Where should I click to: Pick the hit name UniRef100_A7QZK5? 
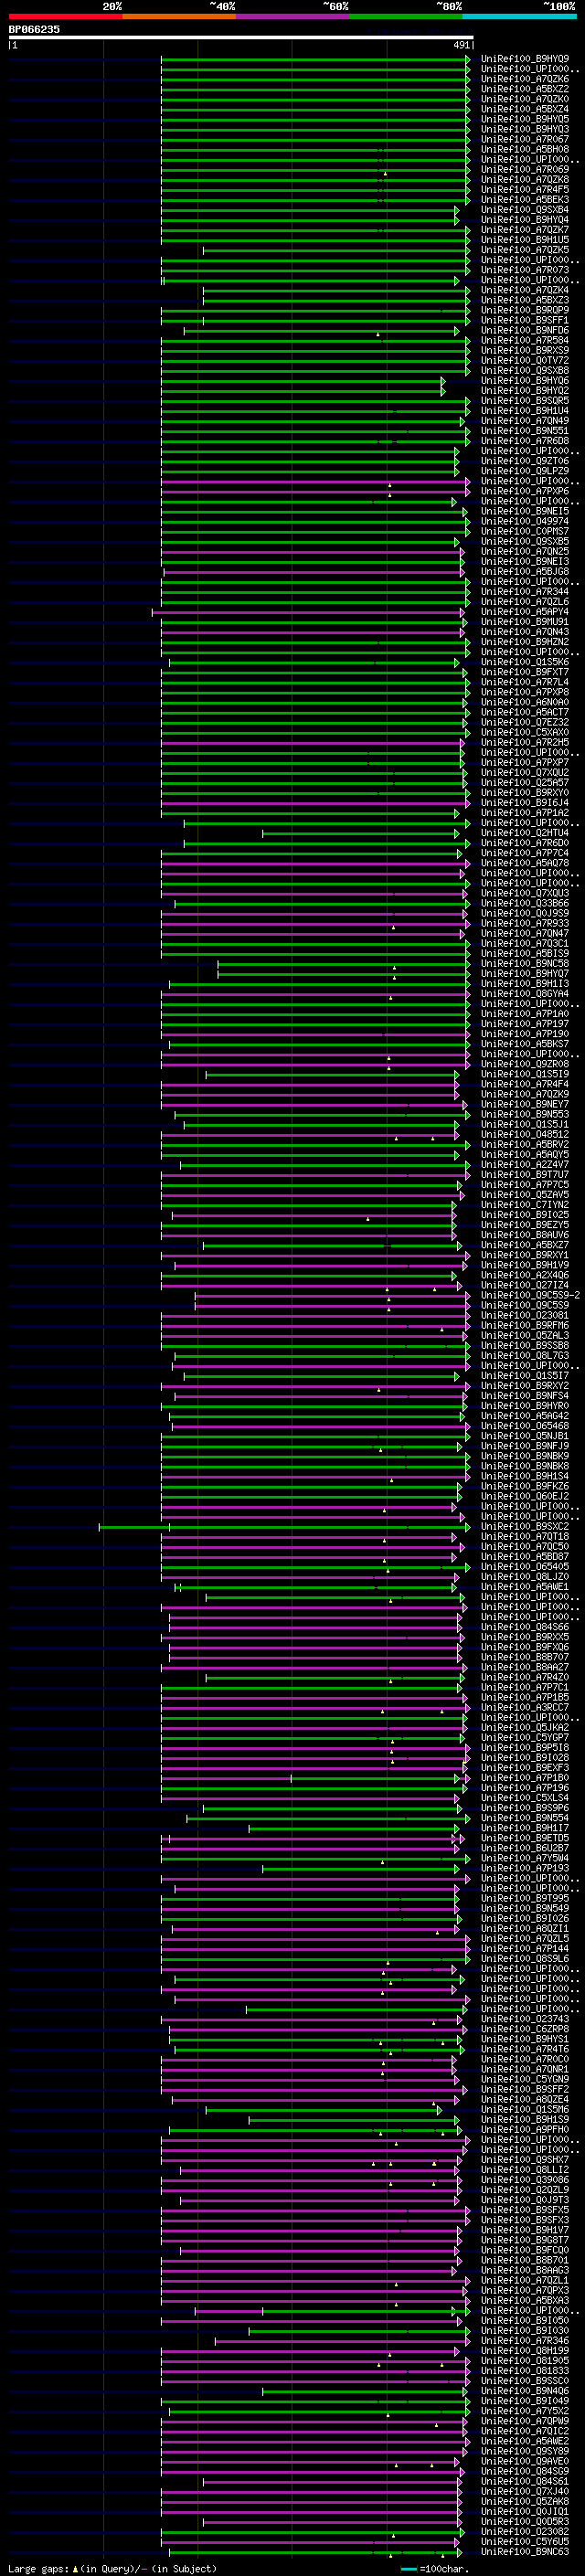[x=525, y=250]
